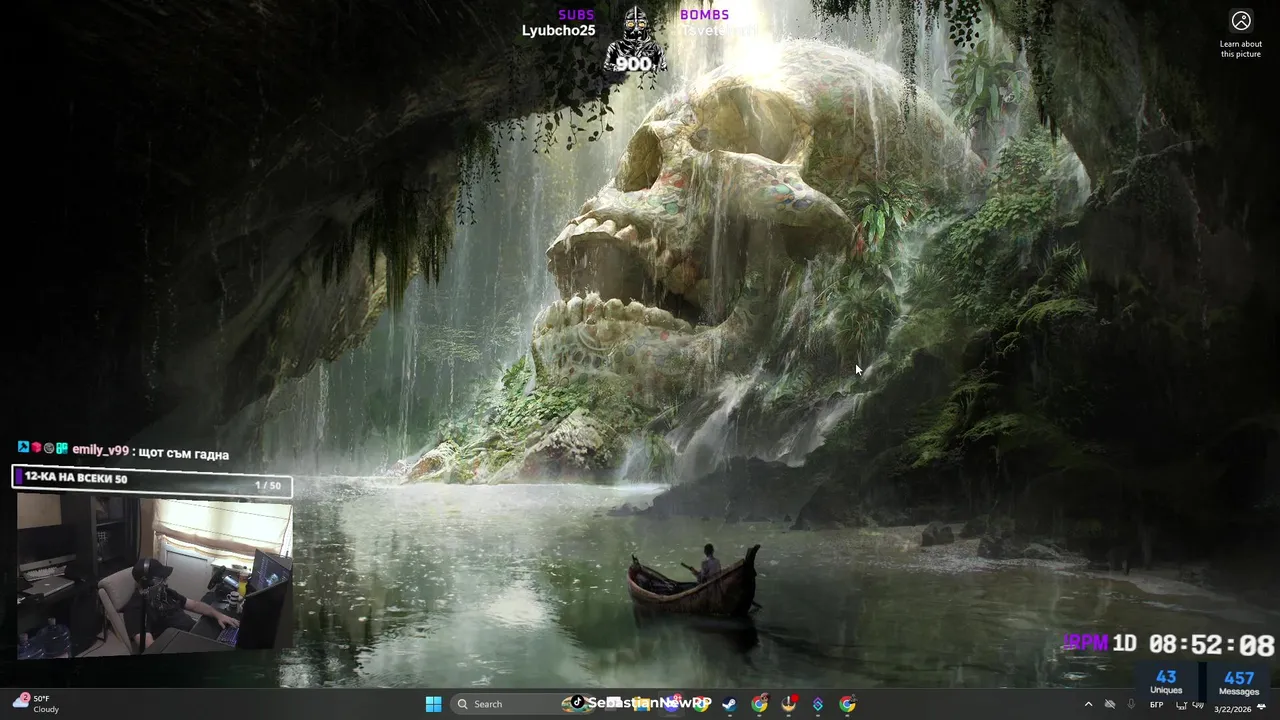This screenshot has width=1280, height=720.
Task: Open the network status tray icon
Action: click(x=1182, y=706)
